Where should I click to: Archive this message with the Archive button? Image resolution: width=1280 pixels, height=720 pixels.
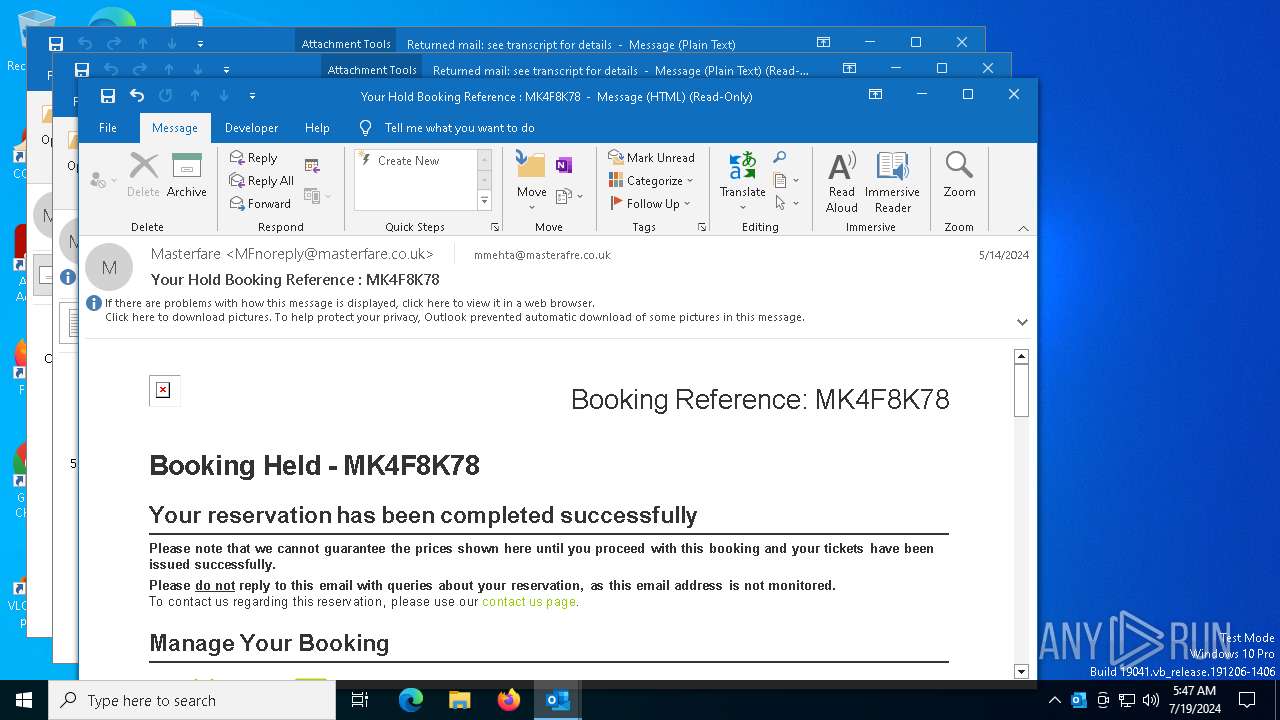coord(187,175)
